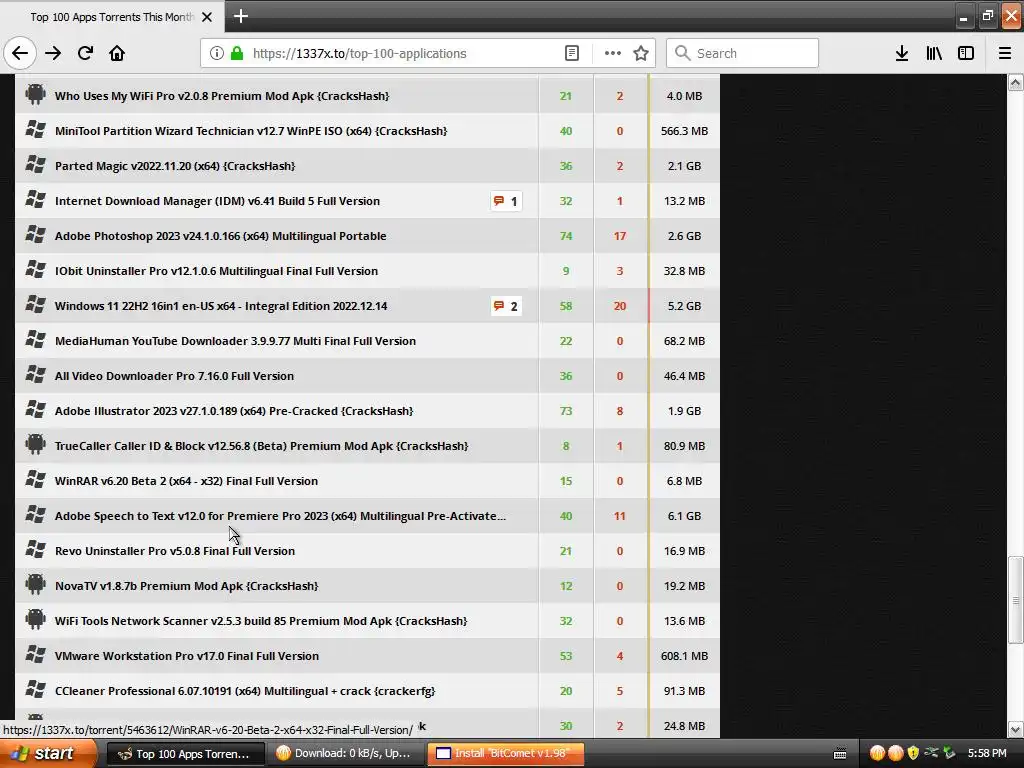Click seeders count 74 for Photoshop
Image resolution: width=1024 pixels, height=768 pixels.
566,236
